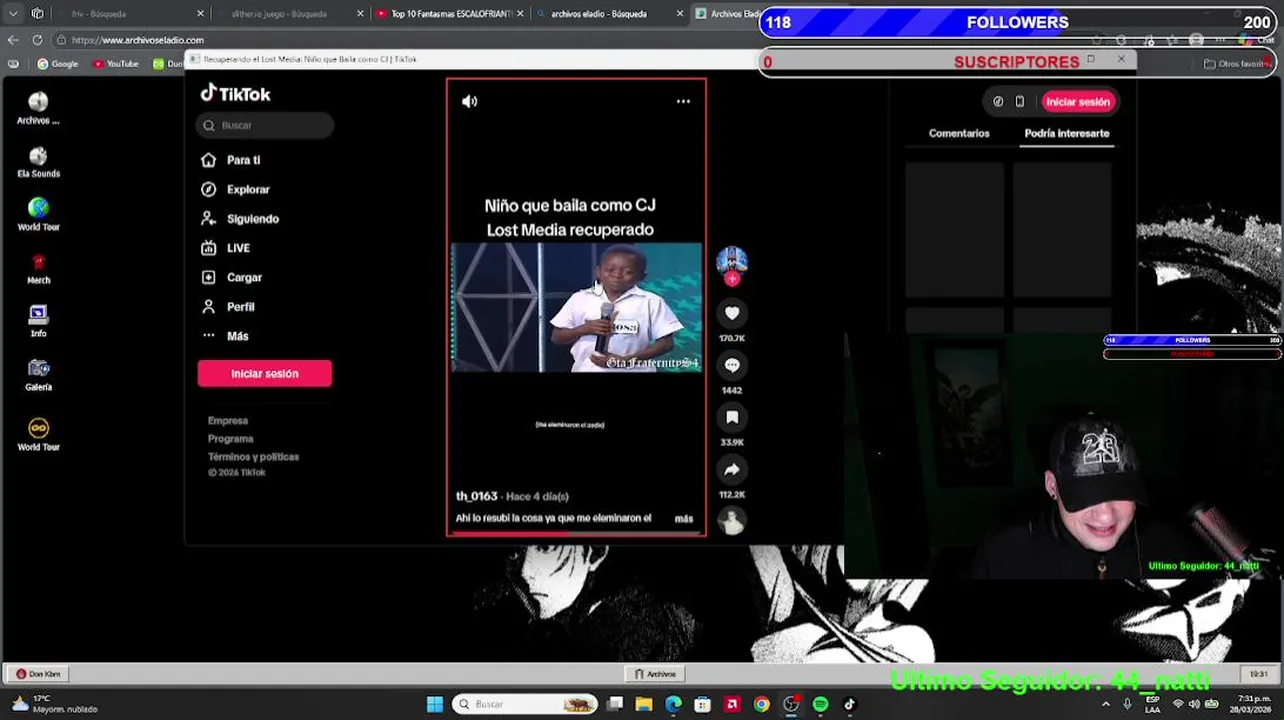The height and width of the screenshot is (720, 1284).
Task: Click the browser address bar URL
Action: coord(137,40)
